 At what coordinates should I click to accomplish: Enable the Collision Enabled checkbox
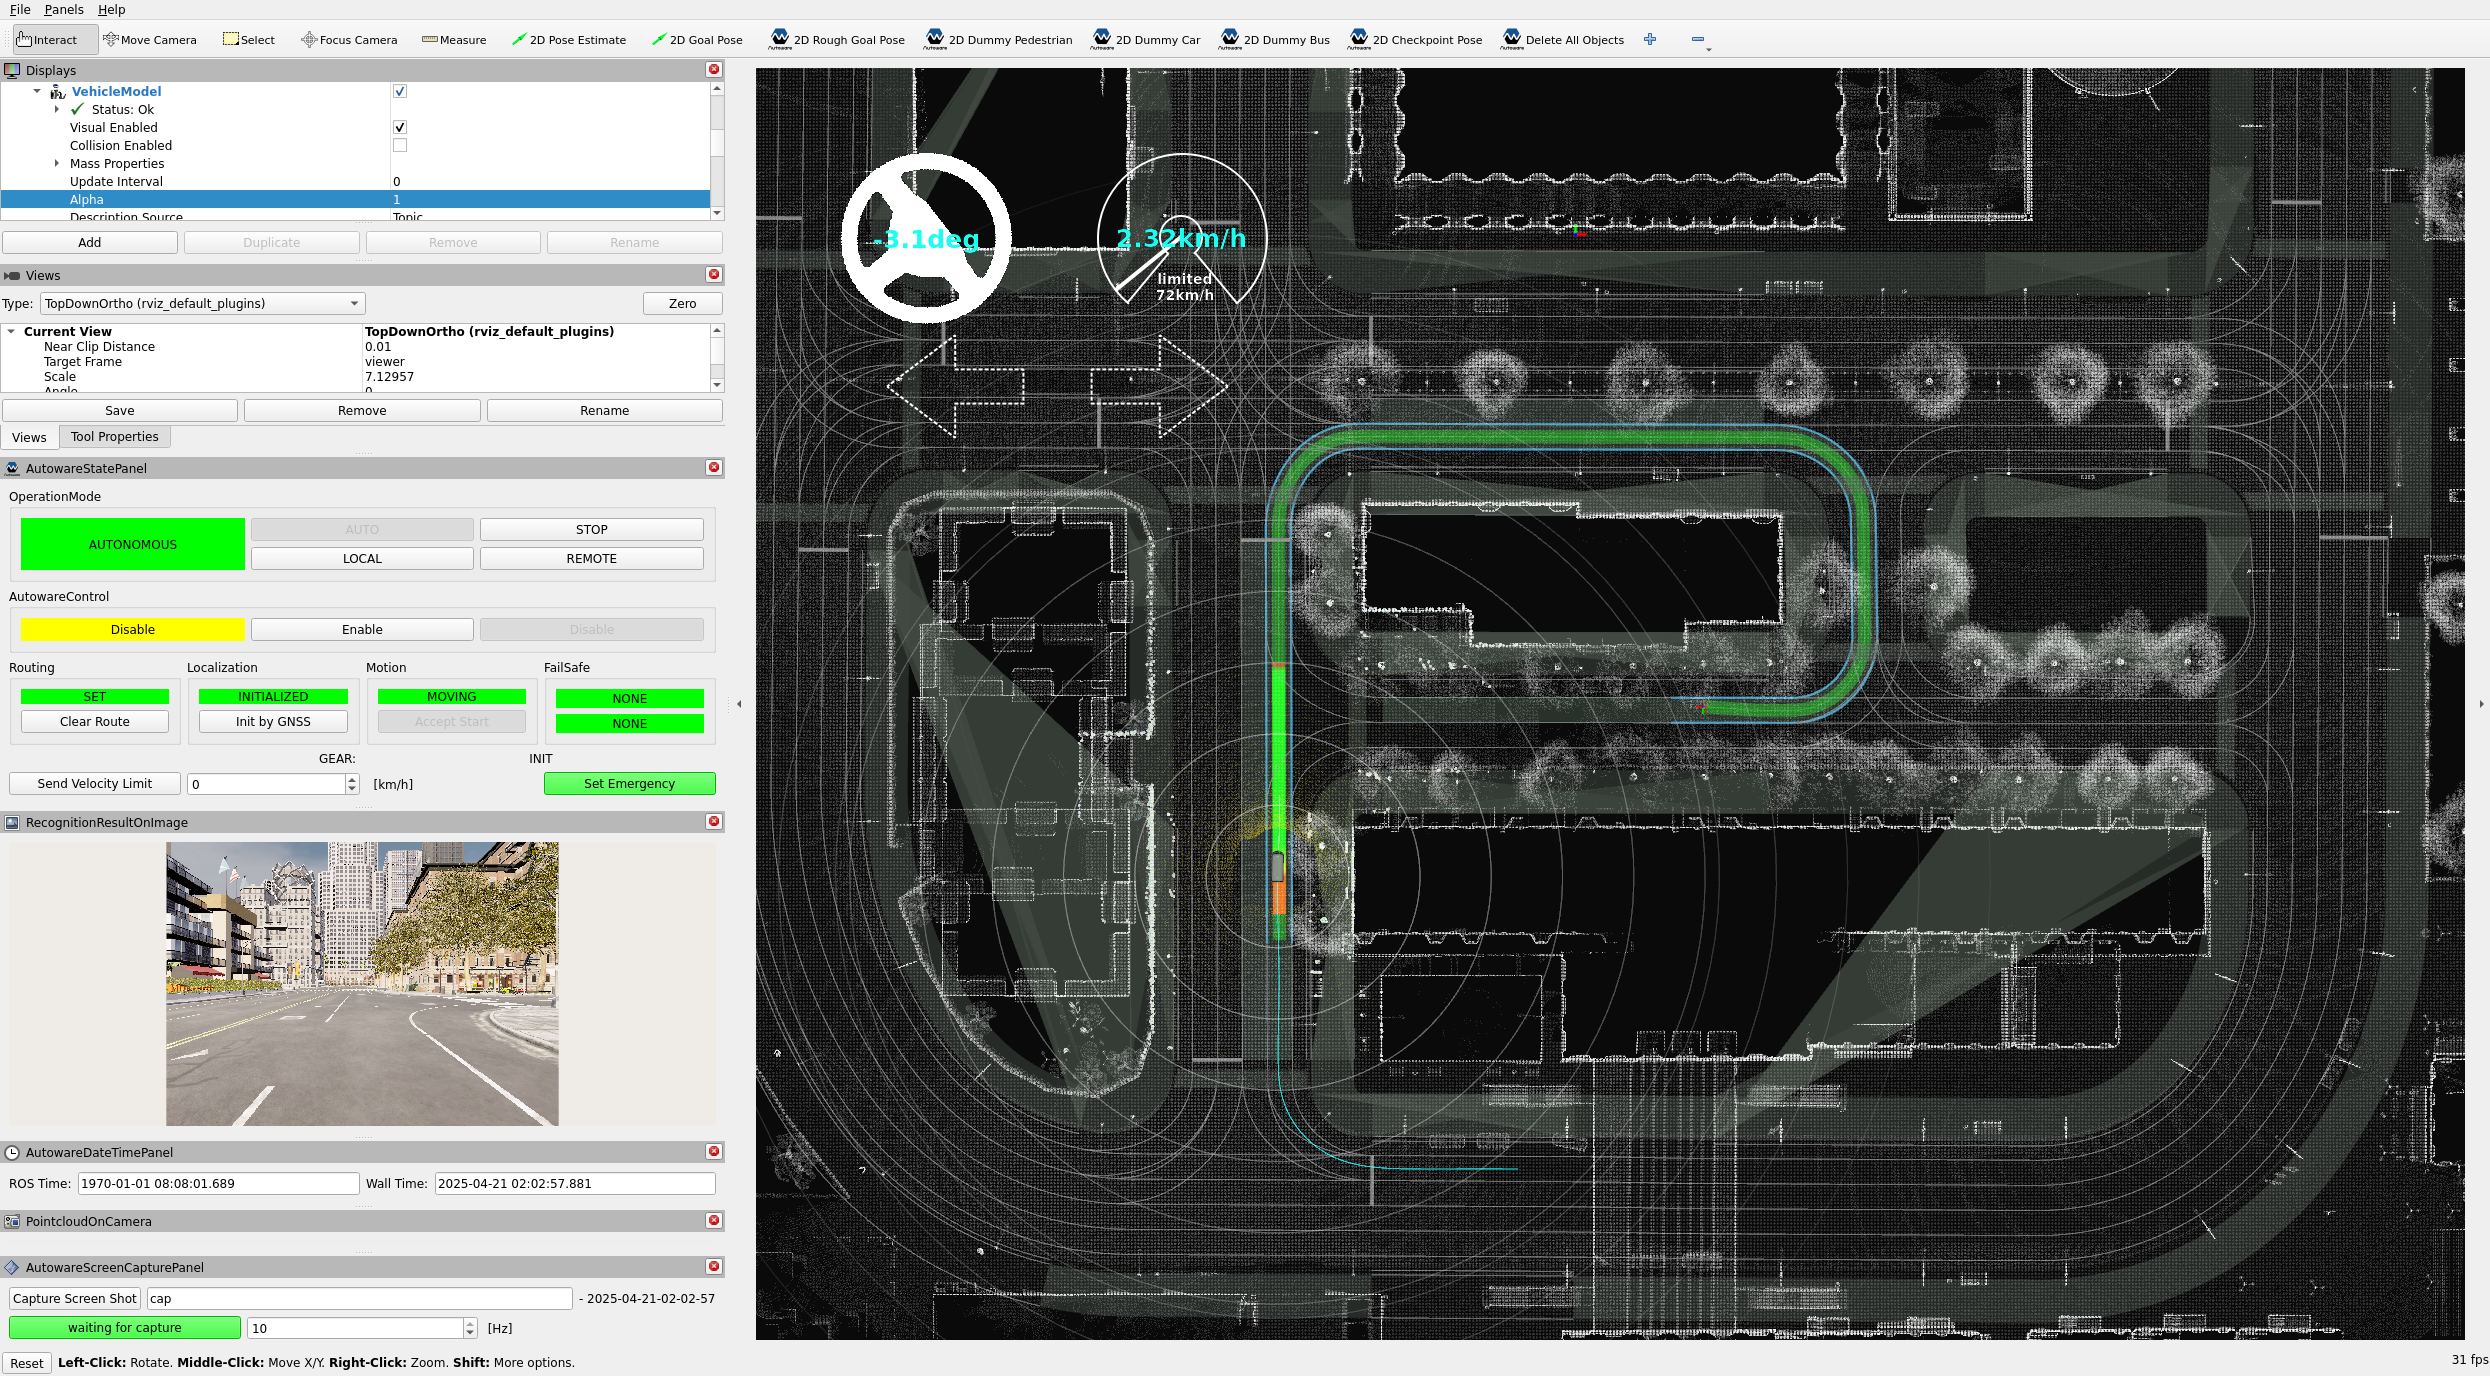(399, 145)
